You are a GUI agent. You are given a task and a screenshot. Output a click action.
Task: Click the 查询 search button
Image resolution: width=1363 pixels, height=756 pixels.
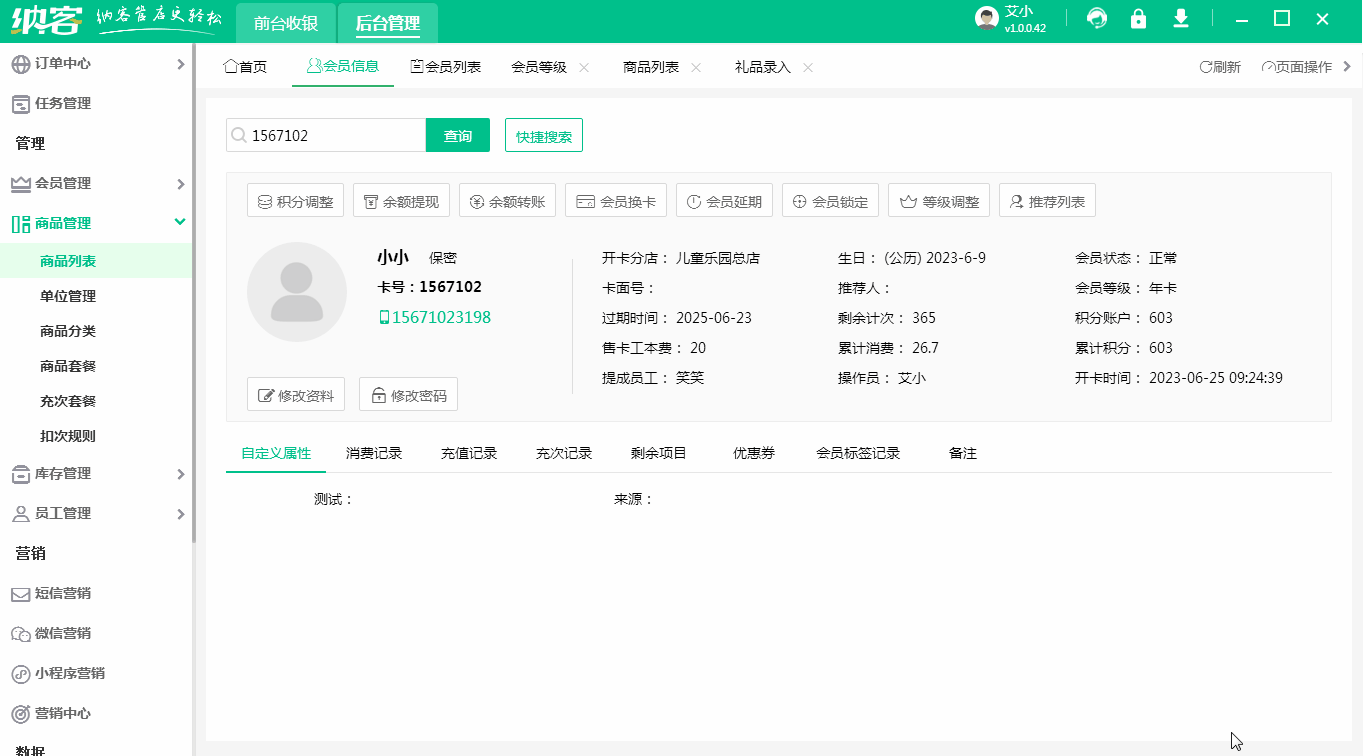457,134
